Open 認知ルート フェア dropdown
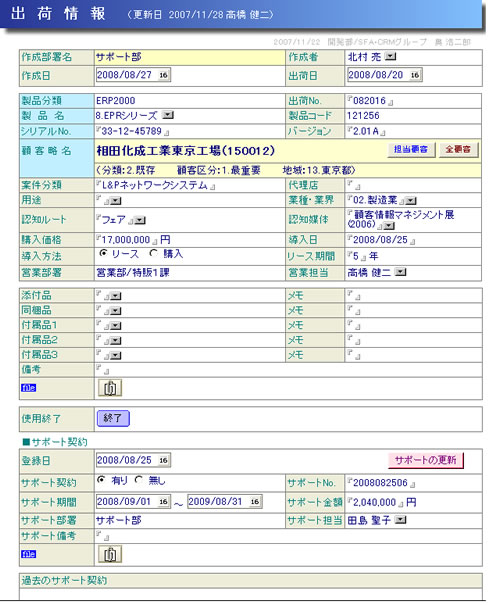 pyautogui.click(x=140, y=220)
